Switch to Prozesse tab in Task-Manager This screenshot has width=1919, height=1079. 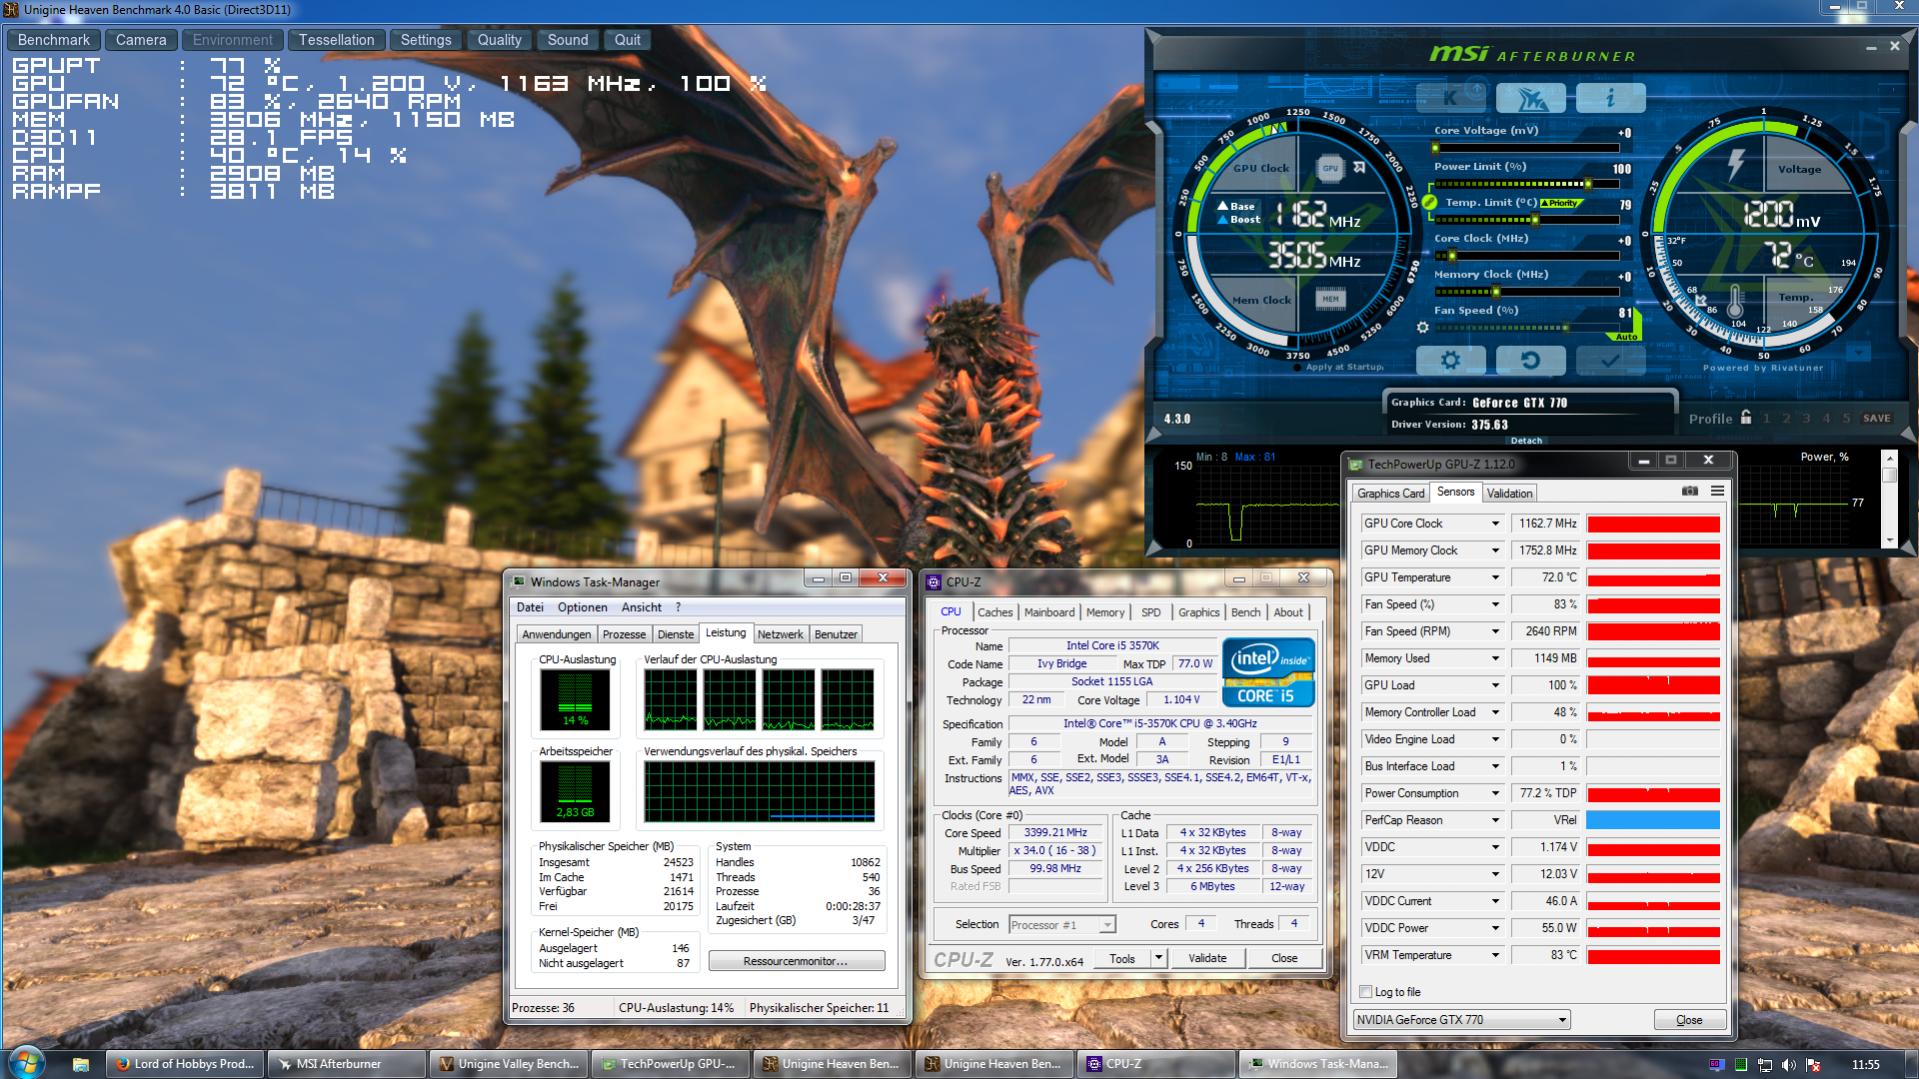pos(624,634)
